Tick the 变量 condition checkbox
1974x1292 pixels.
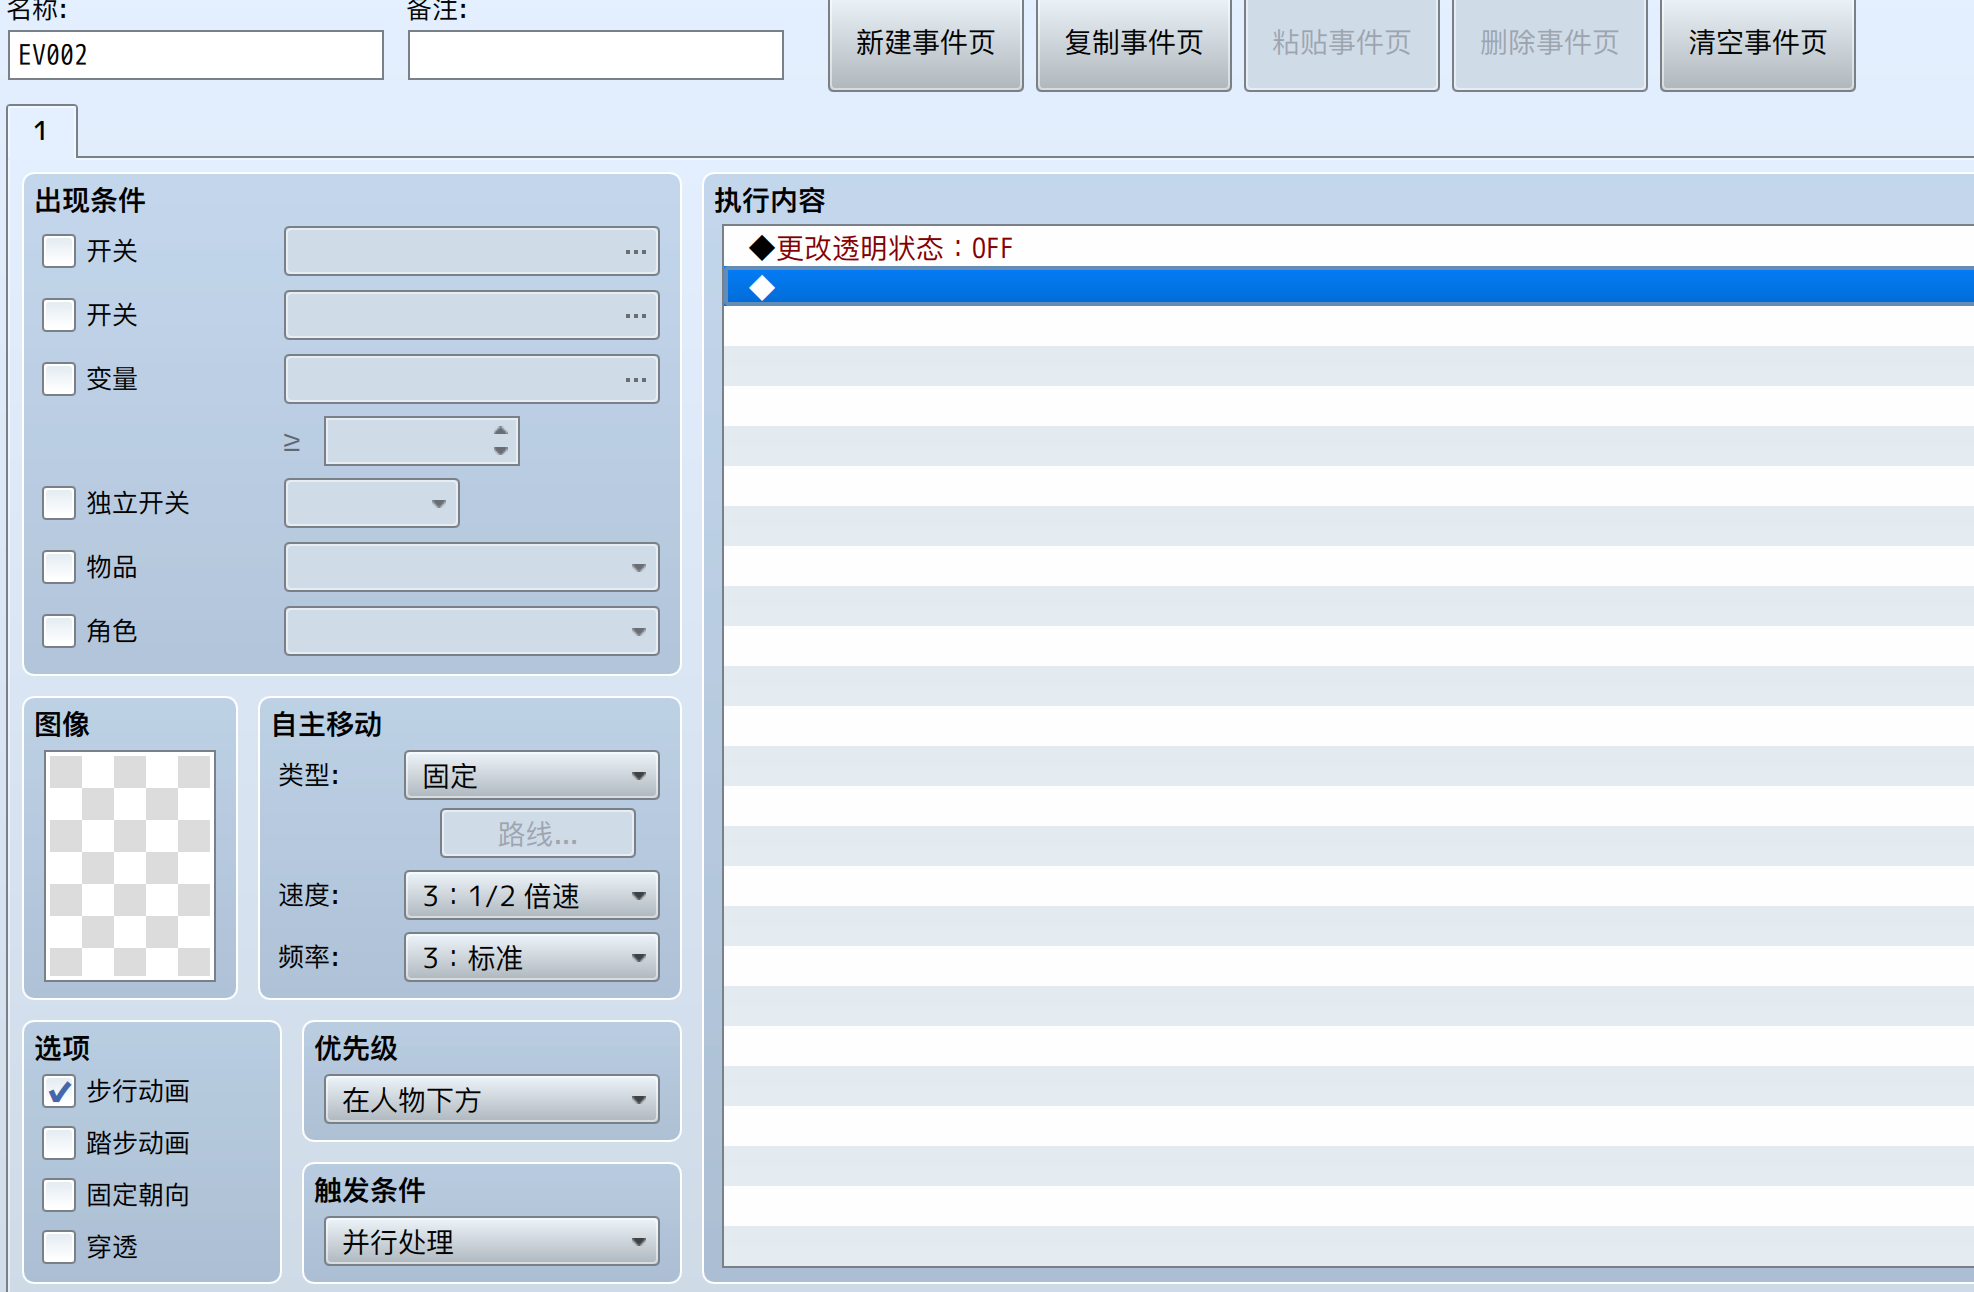point(59,379)
